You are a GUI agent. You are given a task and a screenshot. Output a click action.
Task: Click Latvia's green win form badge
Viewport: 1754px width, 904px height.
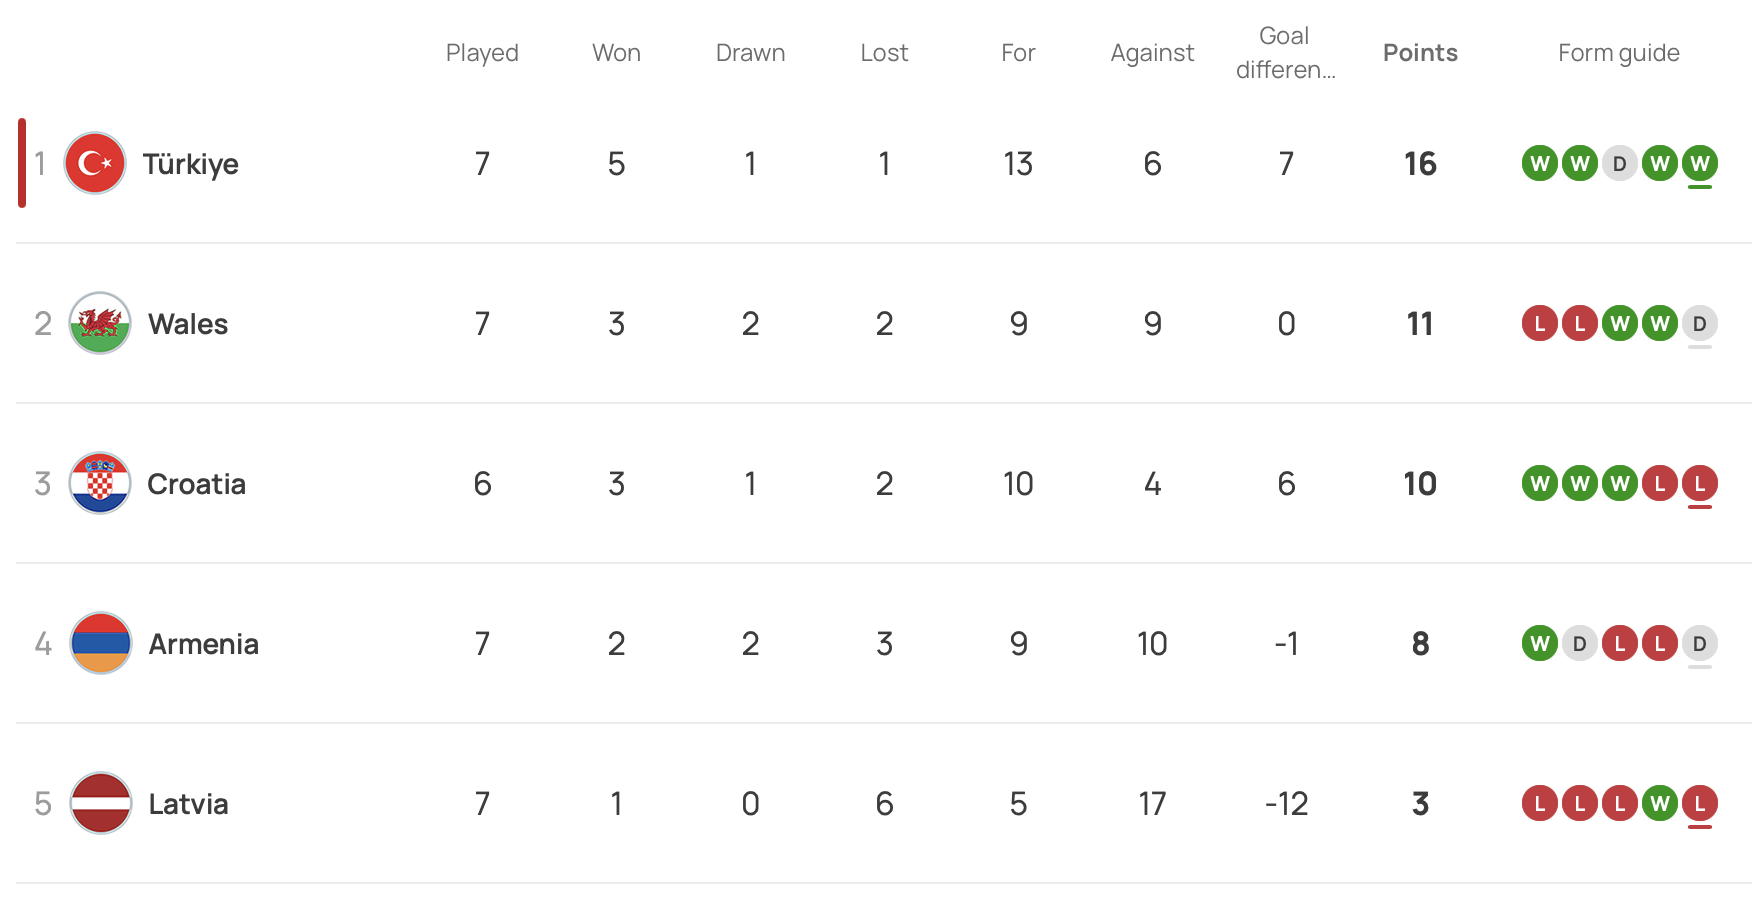click(1659, 803)
